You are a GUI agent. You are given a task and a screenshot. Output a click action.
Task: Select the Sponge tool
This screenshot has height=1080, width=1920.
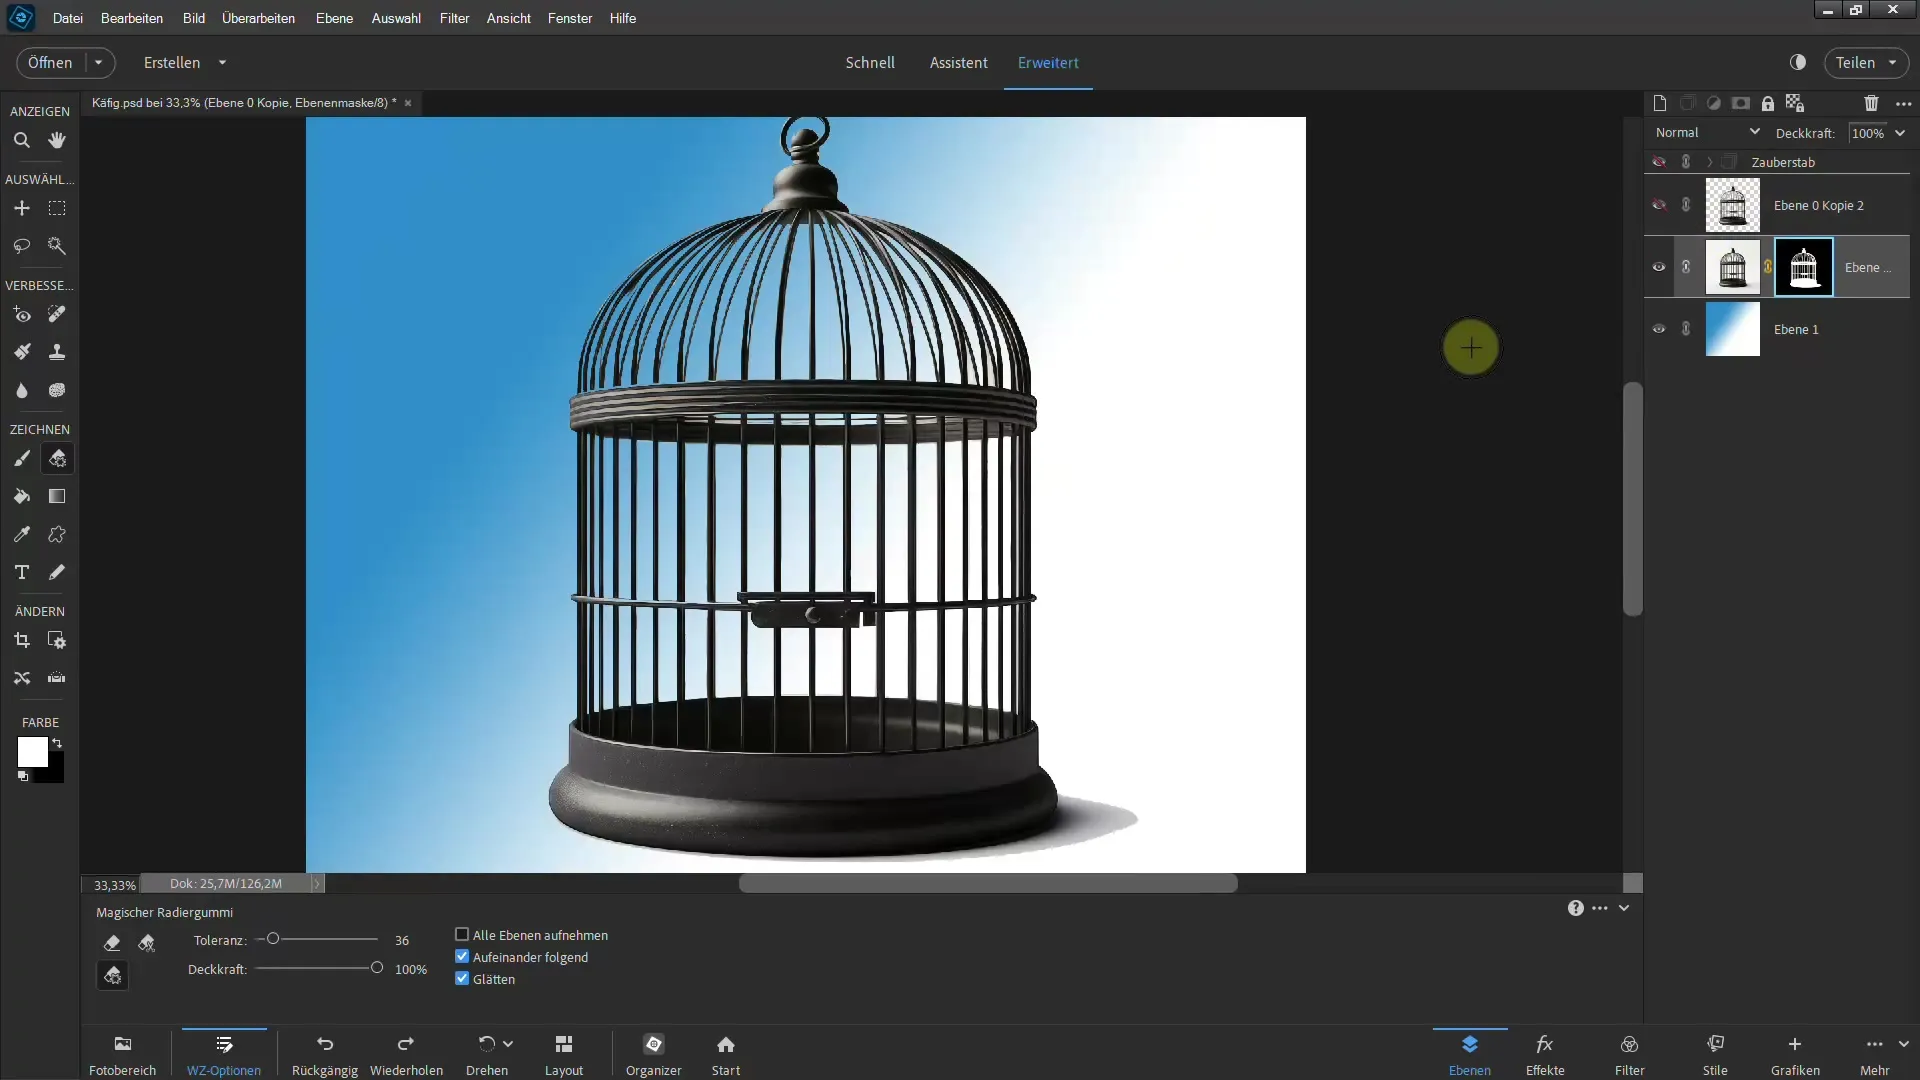(57, 390)
